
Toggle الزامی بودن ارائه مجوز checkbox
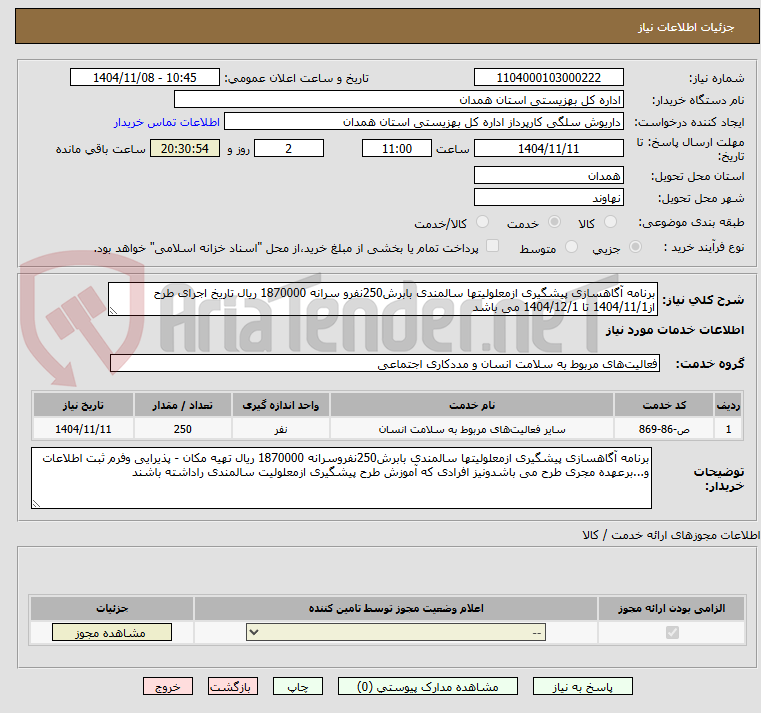pyautogui.click(x=672, y=632)
